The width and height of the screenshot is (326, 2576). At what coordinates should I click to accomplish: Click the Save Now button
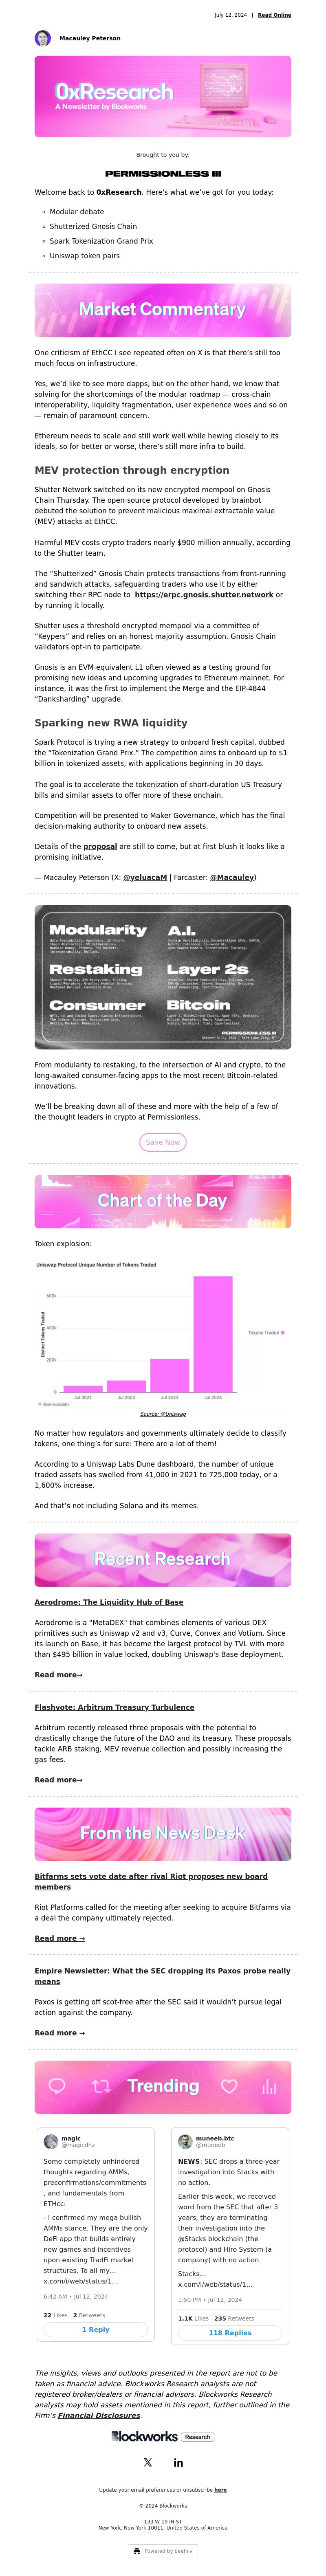pos(163,1141)
